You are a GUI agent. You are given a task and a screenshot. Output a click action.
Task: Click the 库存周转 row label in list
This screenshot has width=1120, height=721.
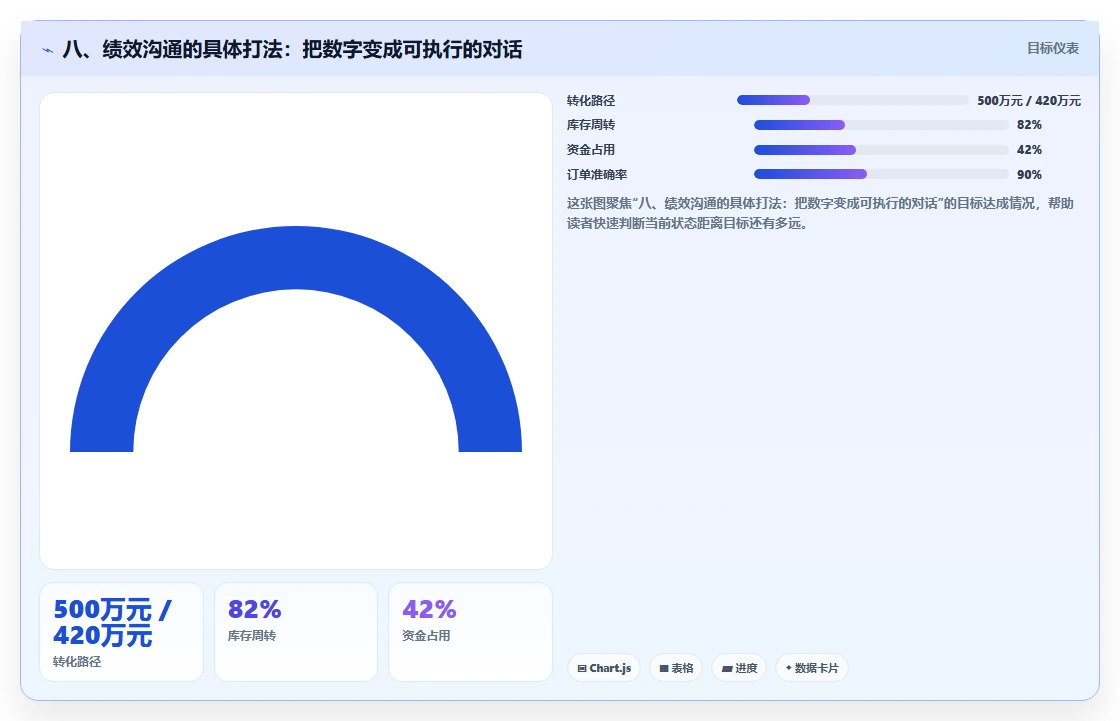(591, 125)
